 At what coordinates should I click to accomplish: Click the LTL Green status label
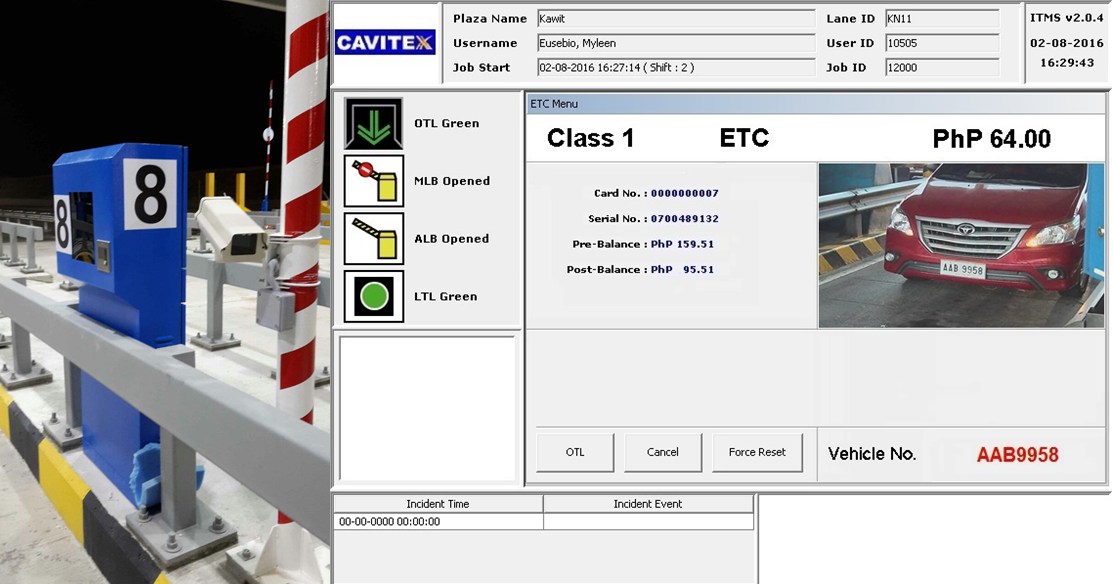click(445, 296)
